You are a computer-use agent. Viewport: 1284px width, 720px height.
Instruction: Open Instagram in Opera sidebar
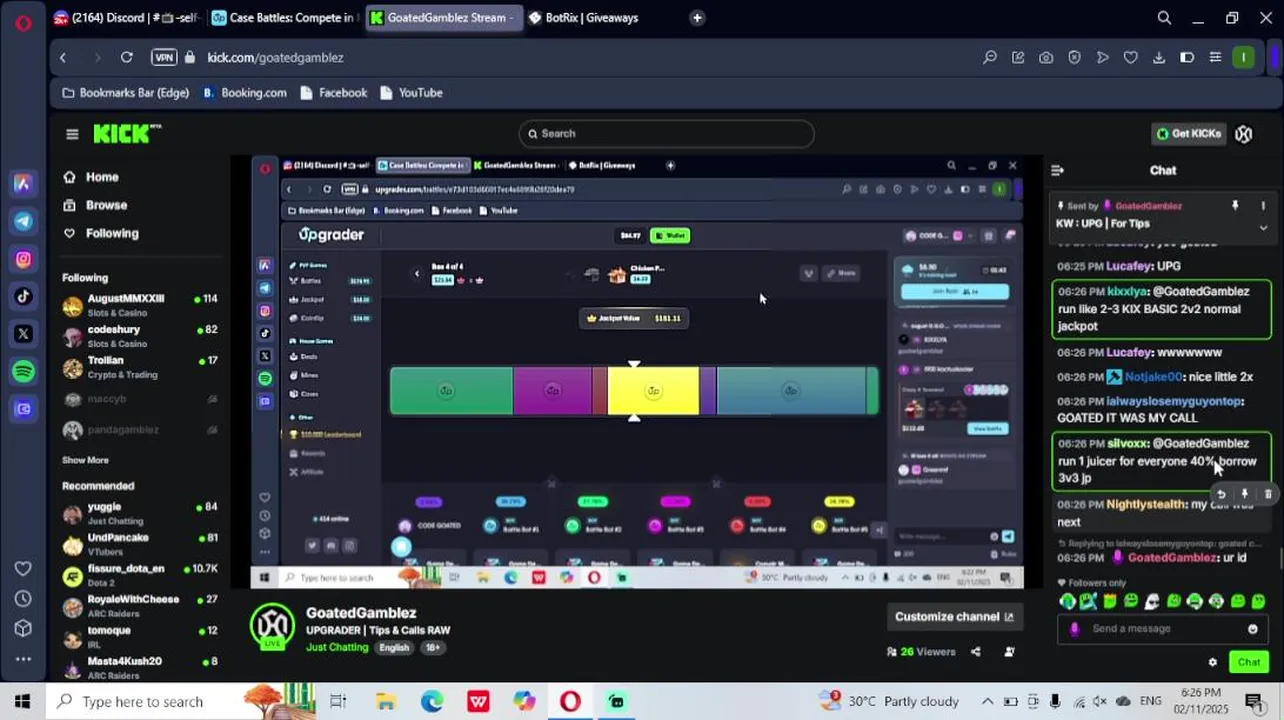click(23, 259)
